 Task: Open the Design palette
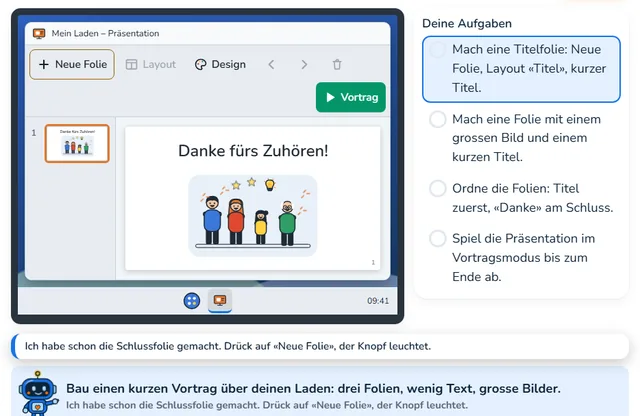220,65
